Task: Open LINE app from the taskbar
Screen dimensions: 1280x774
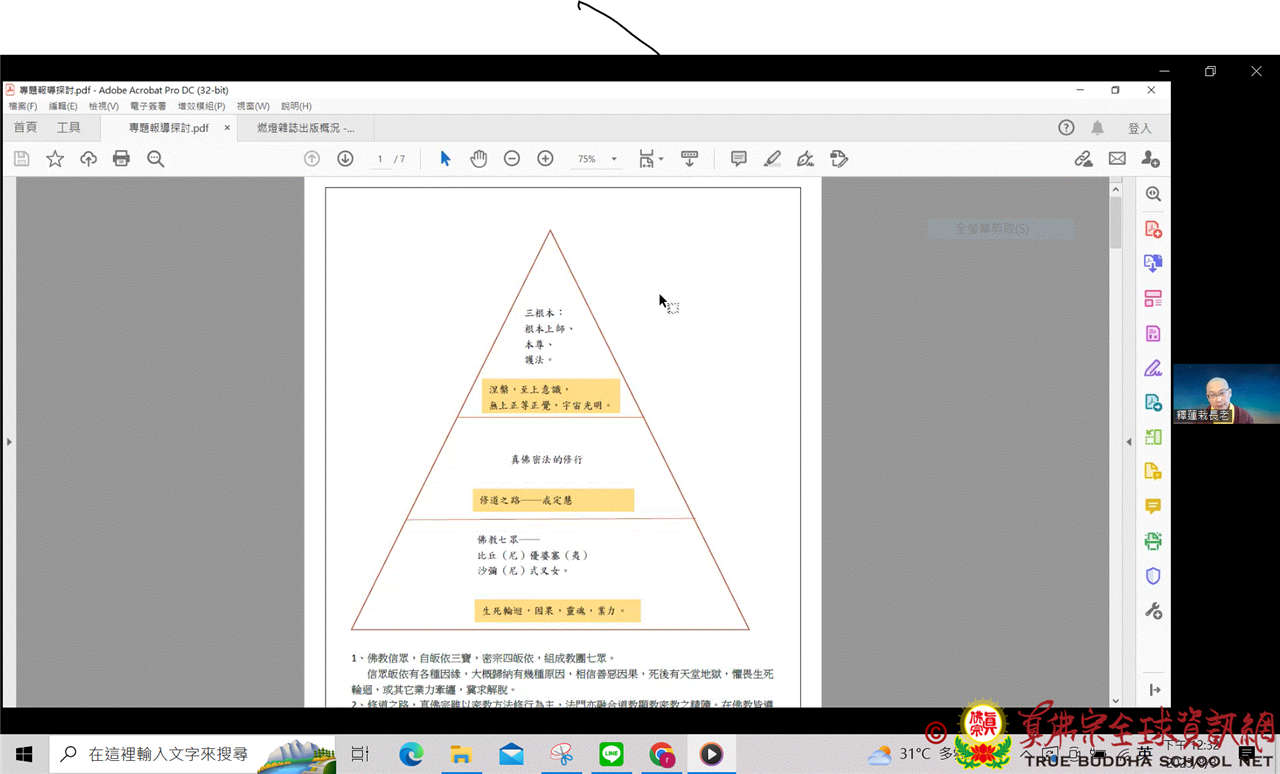Action: 611,754
